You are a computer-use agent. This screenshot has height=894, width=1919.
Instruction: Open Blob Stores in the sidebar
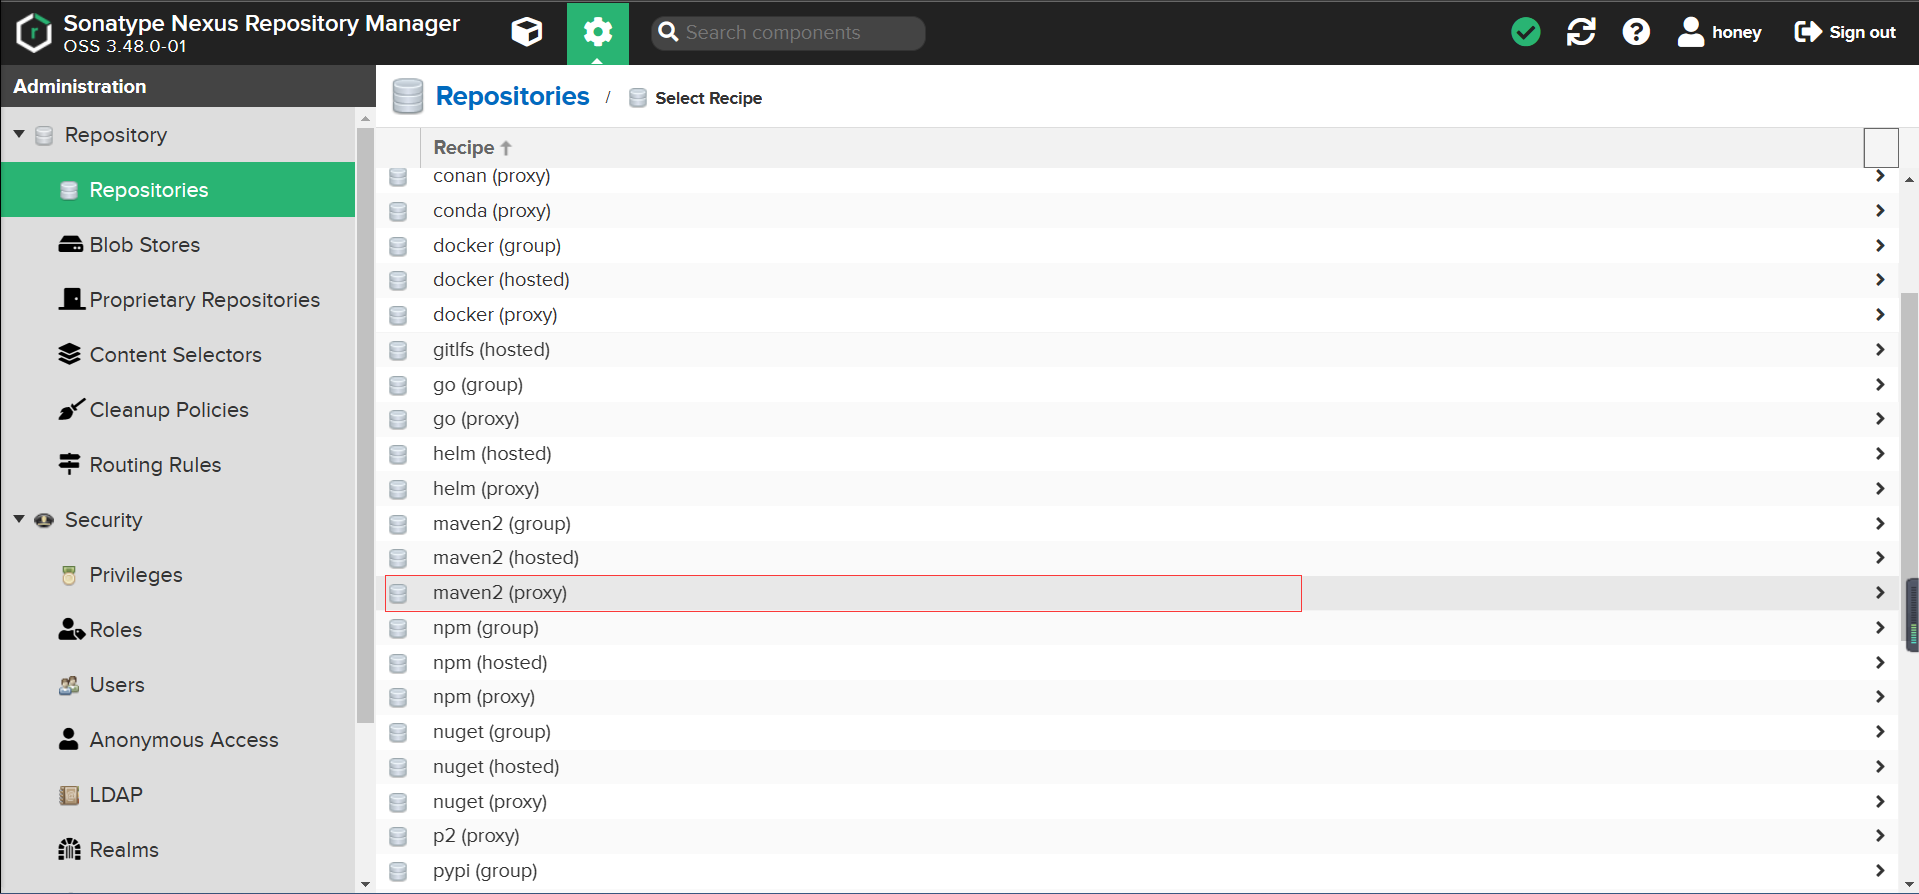(178, 244)
